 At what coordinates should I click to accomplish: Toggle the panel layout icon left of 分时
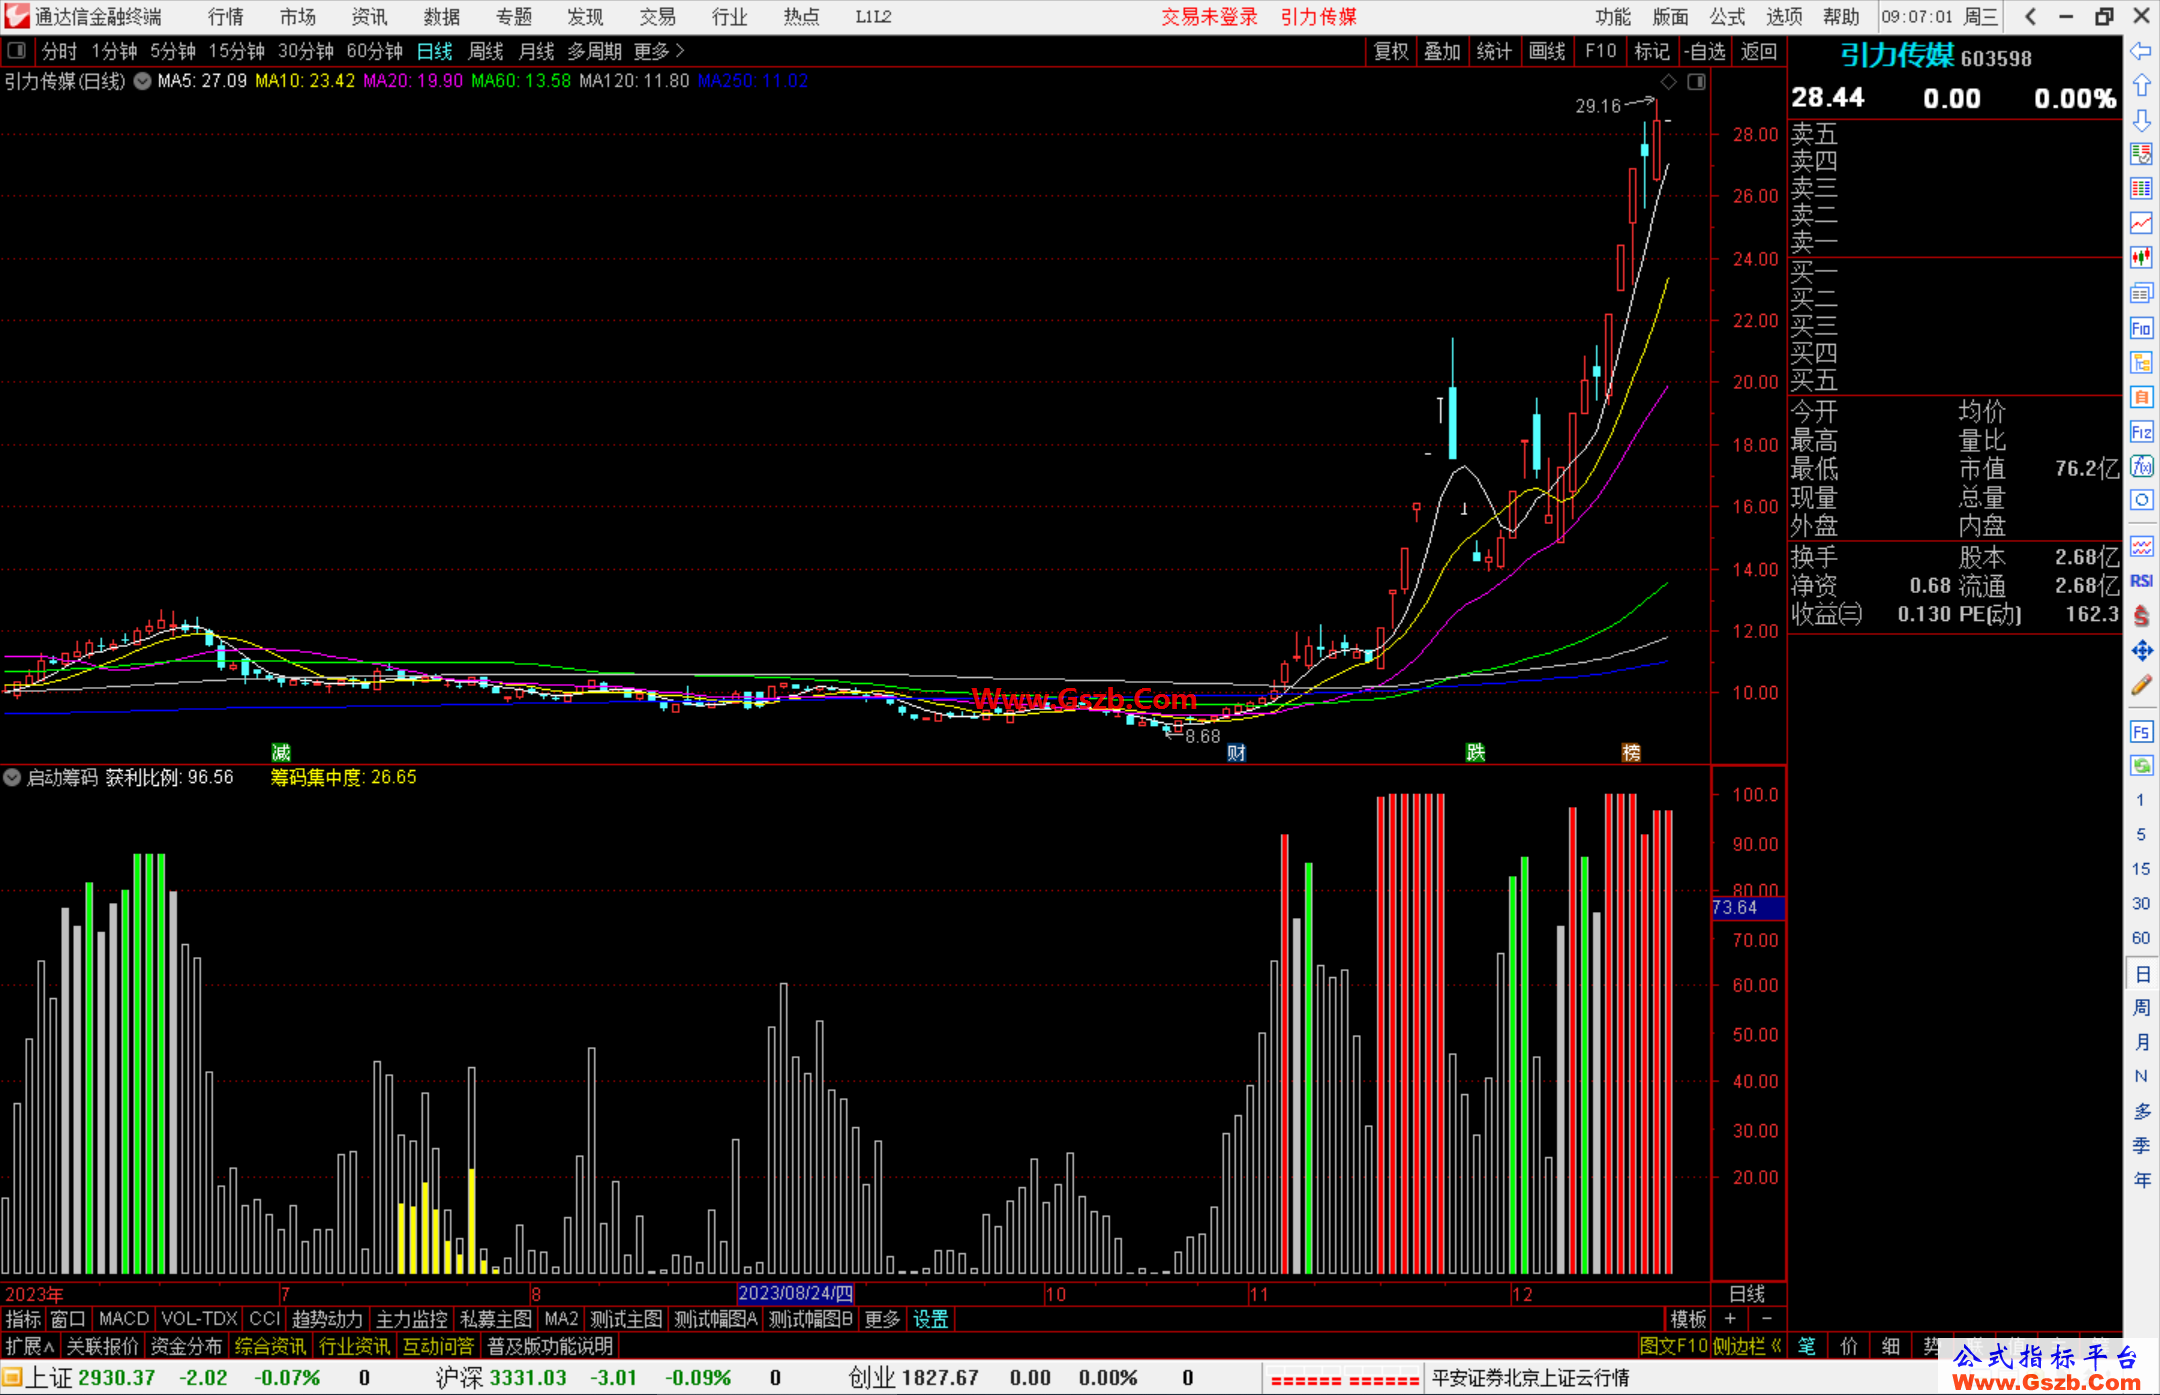coord(17,50)
